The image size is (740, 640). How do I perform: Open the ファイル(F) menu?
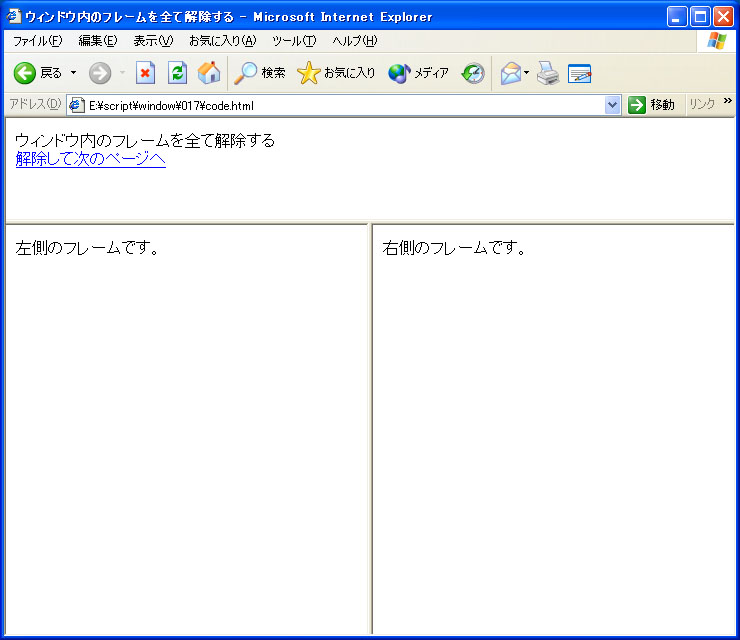coord(37,41)
